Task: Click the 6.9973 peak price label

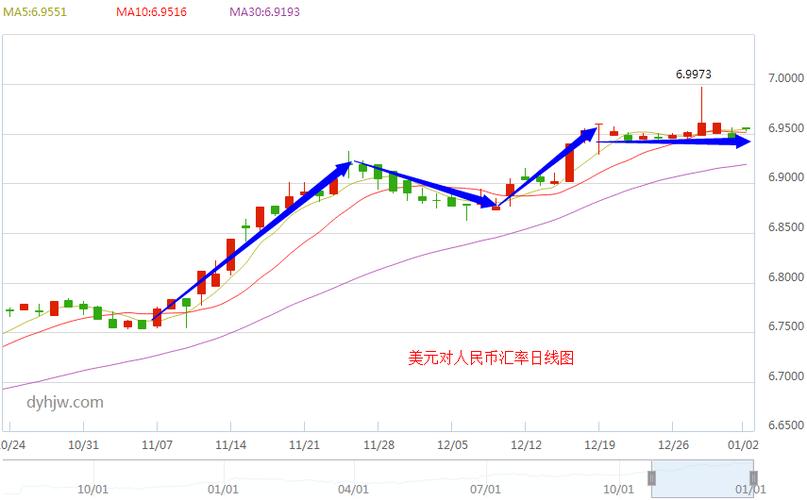Action: click(x=693, y=74)
